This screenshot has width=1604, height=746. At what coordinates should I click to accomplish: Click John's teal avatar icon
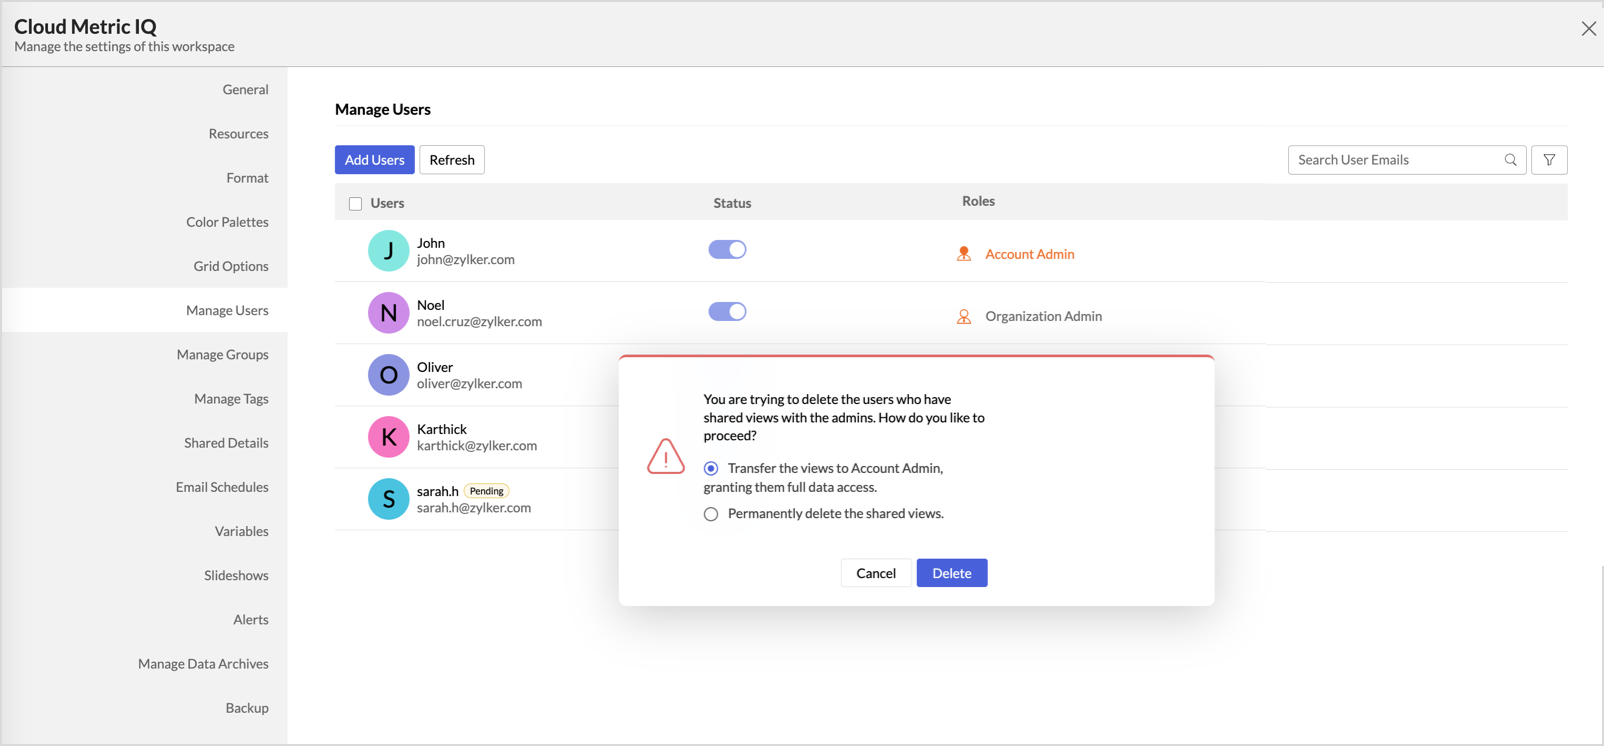388,251
